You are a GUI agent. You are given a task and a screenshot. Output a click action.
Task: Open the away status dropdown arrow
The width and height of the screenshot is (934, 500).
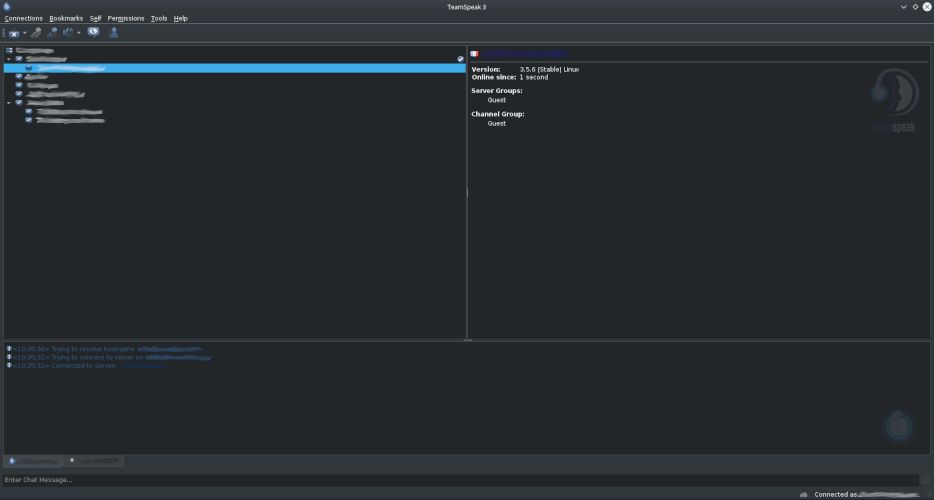coord(79,33)
